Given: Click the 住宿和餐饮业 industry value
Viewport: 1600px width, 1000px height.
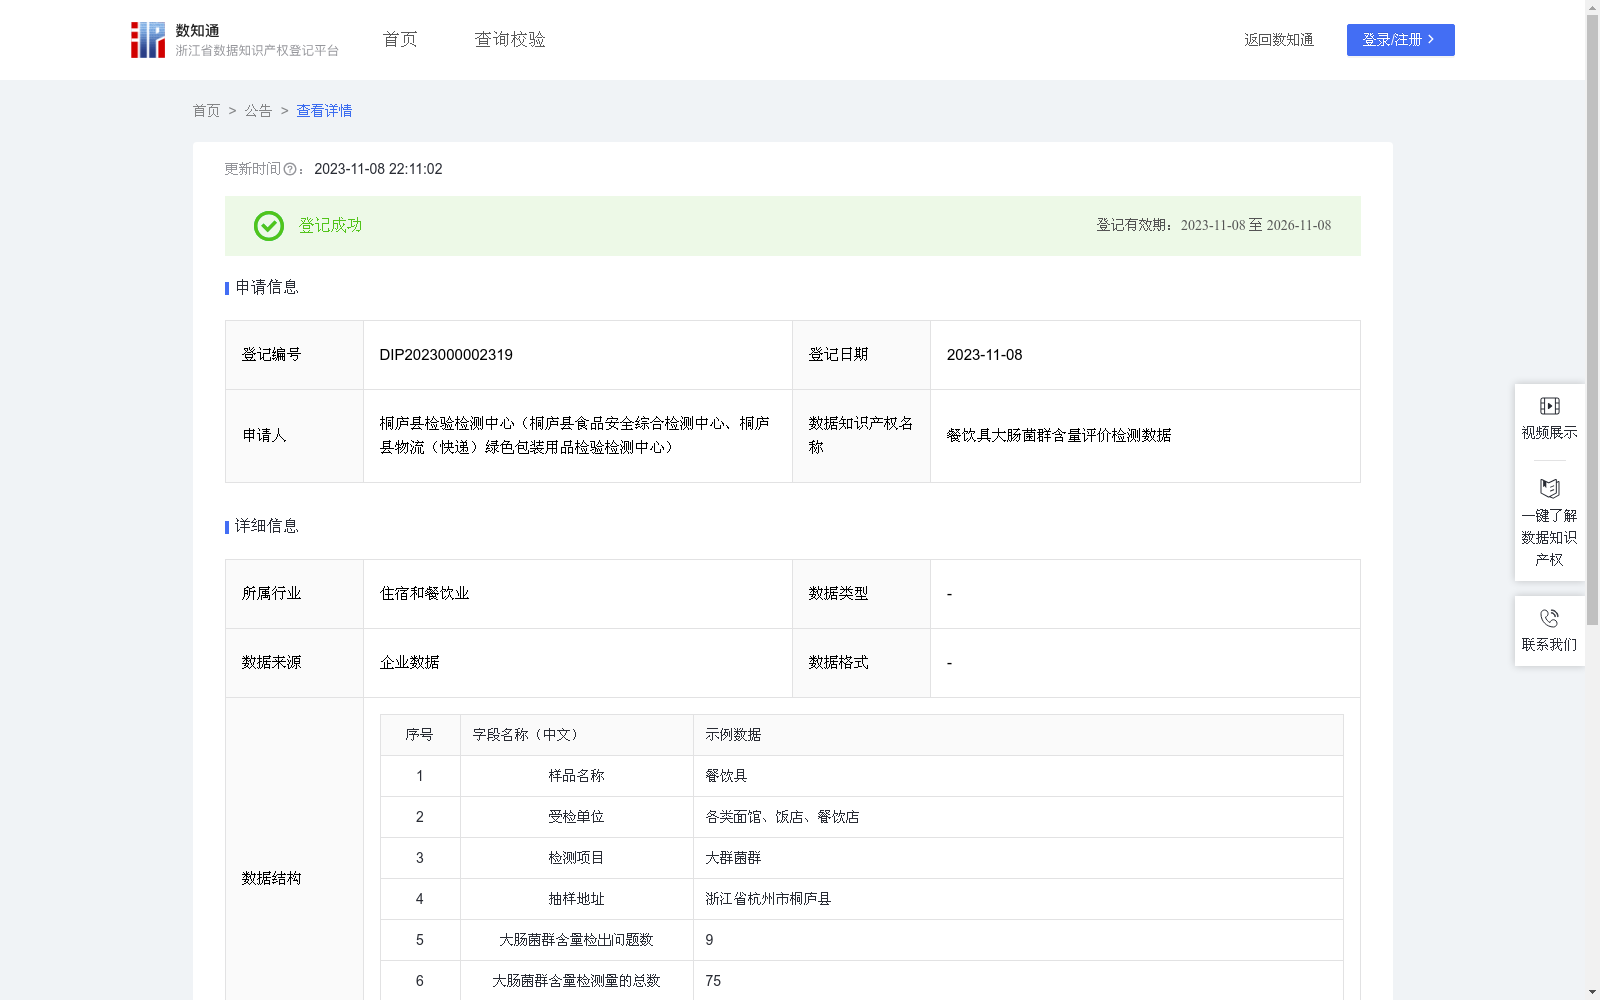Looking at the screenshot, I should (424, 594).
